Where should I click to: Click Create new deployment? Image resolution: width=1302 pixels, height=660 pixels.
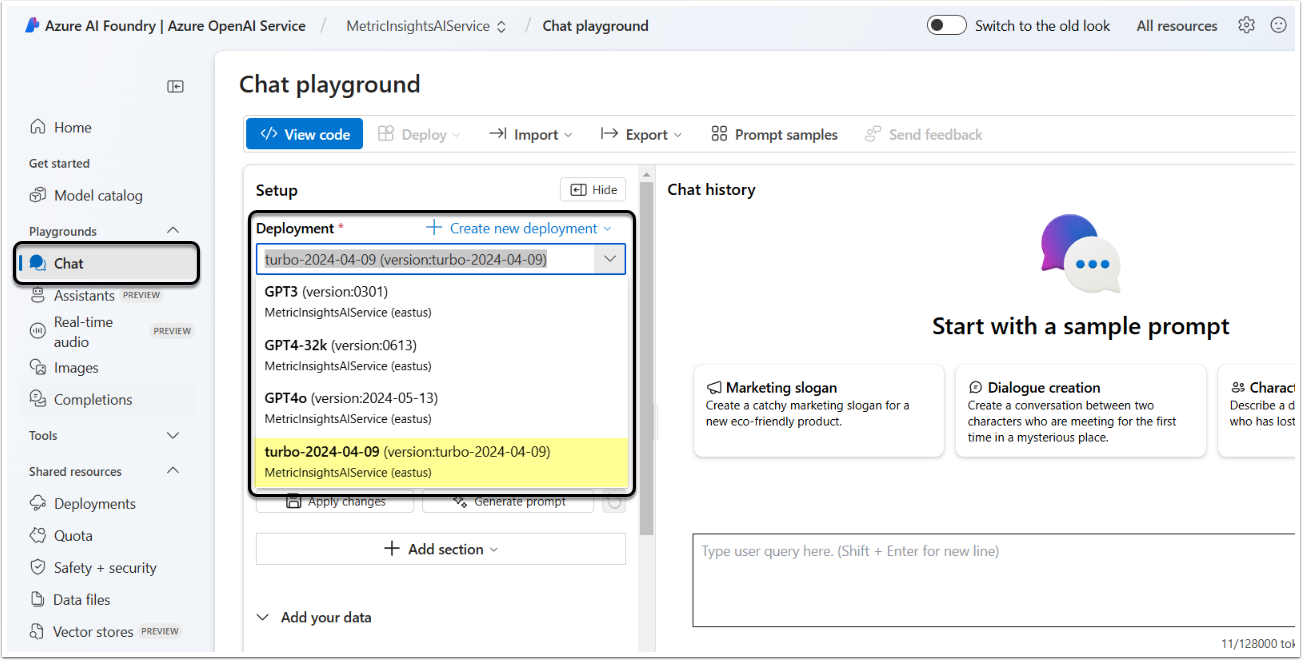pyautogui.click(x=519, y=228)
